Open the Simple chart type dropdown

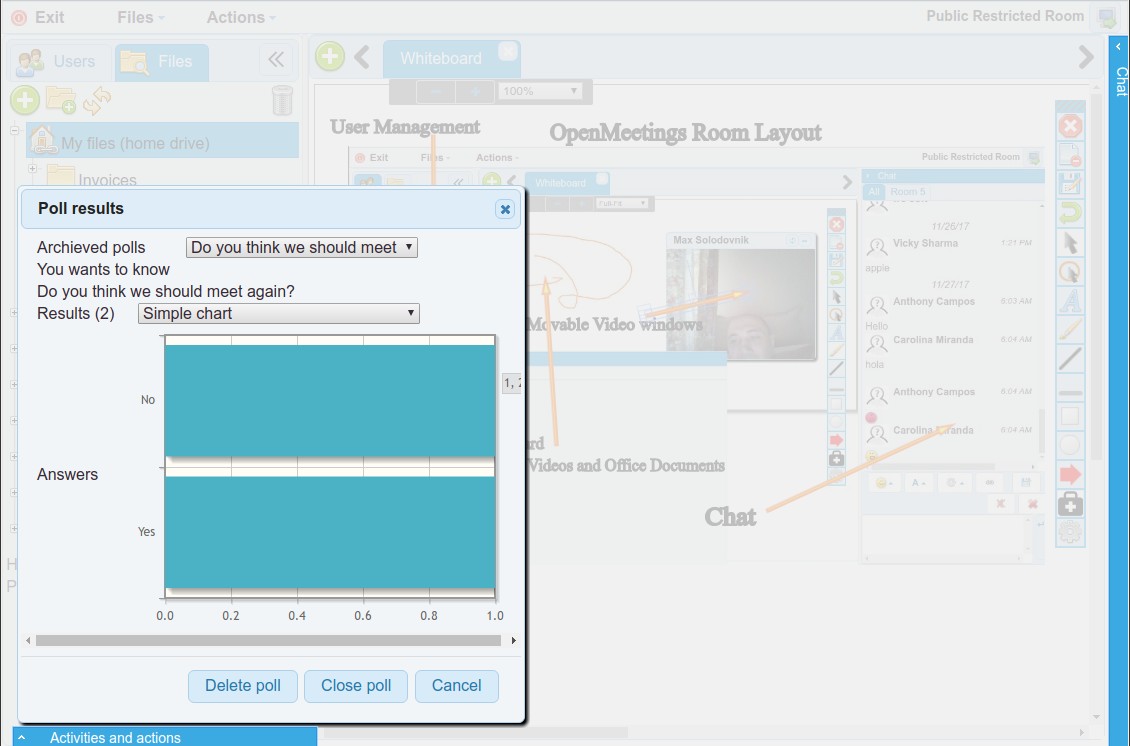click(x=278, y=313)
